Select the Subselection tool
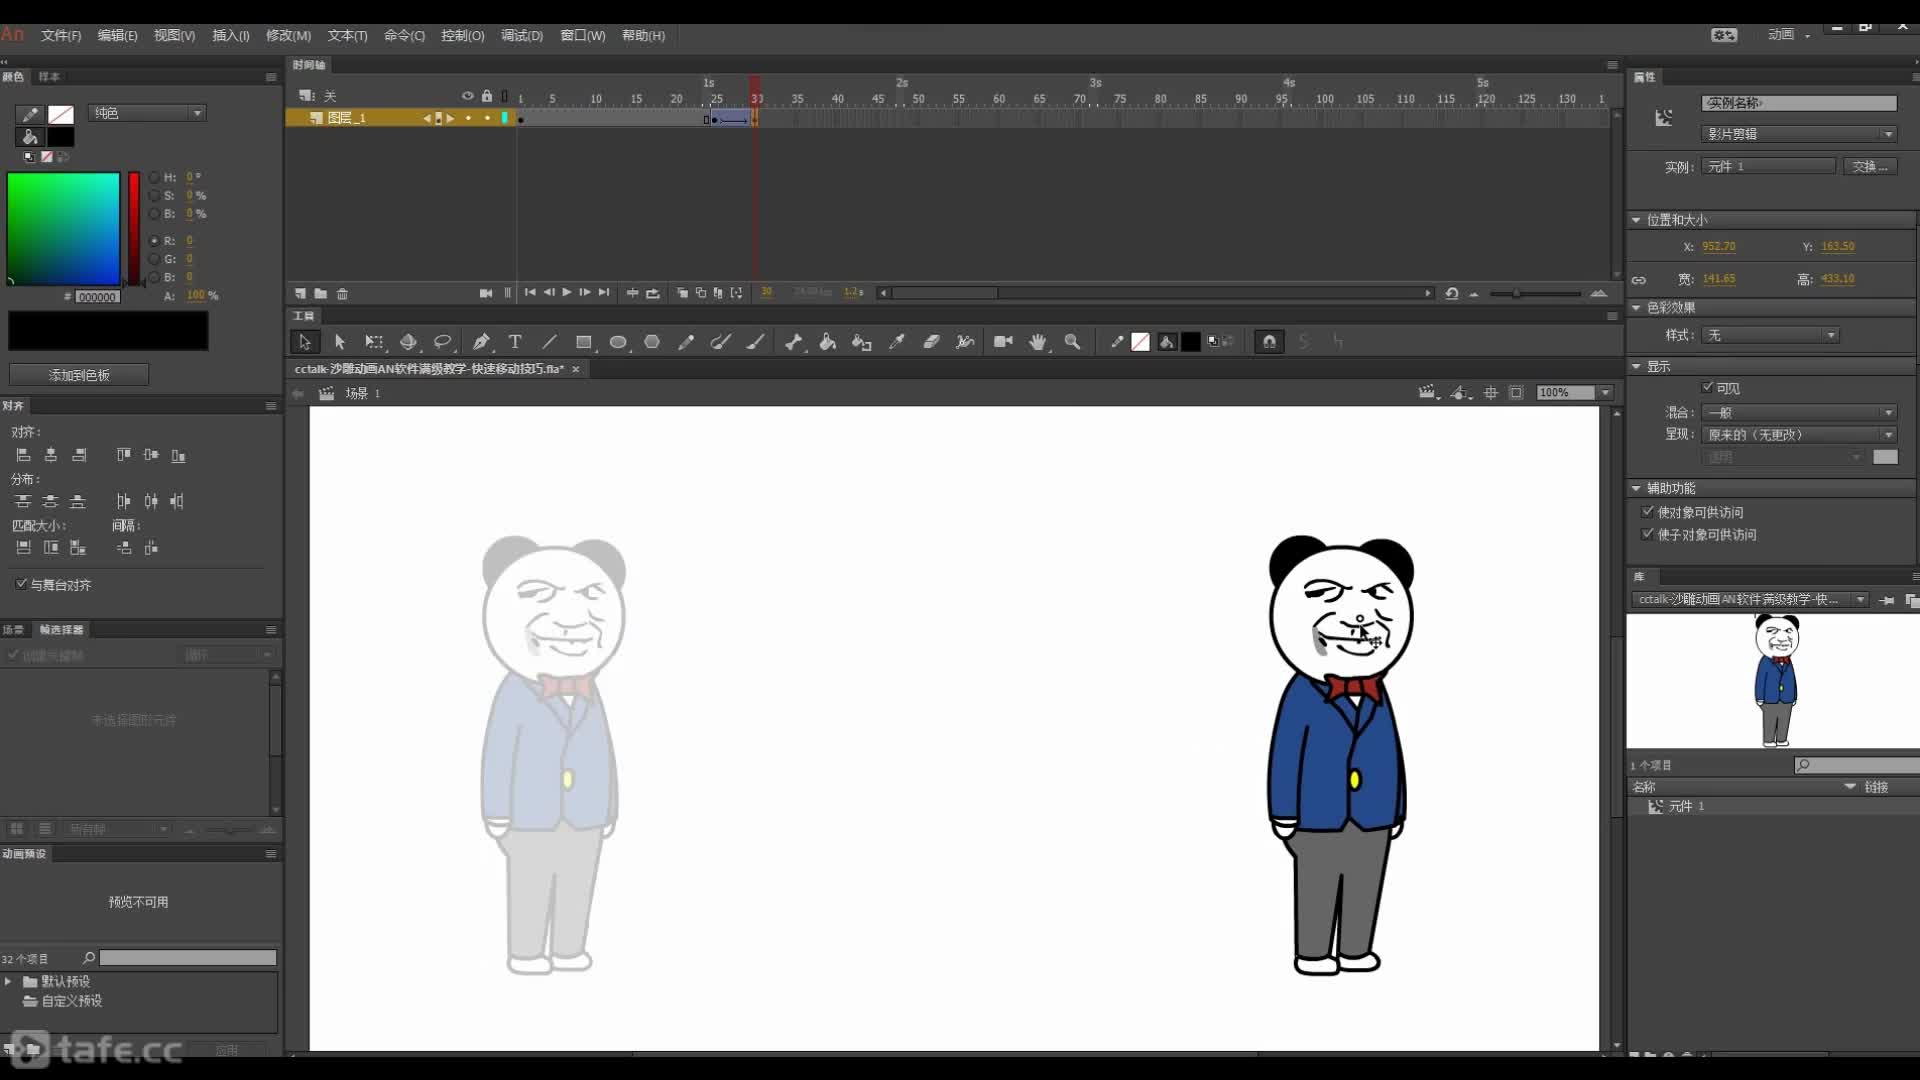Screen dimensions: 1920x1080 point(339,342)
